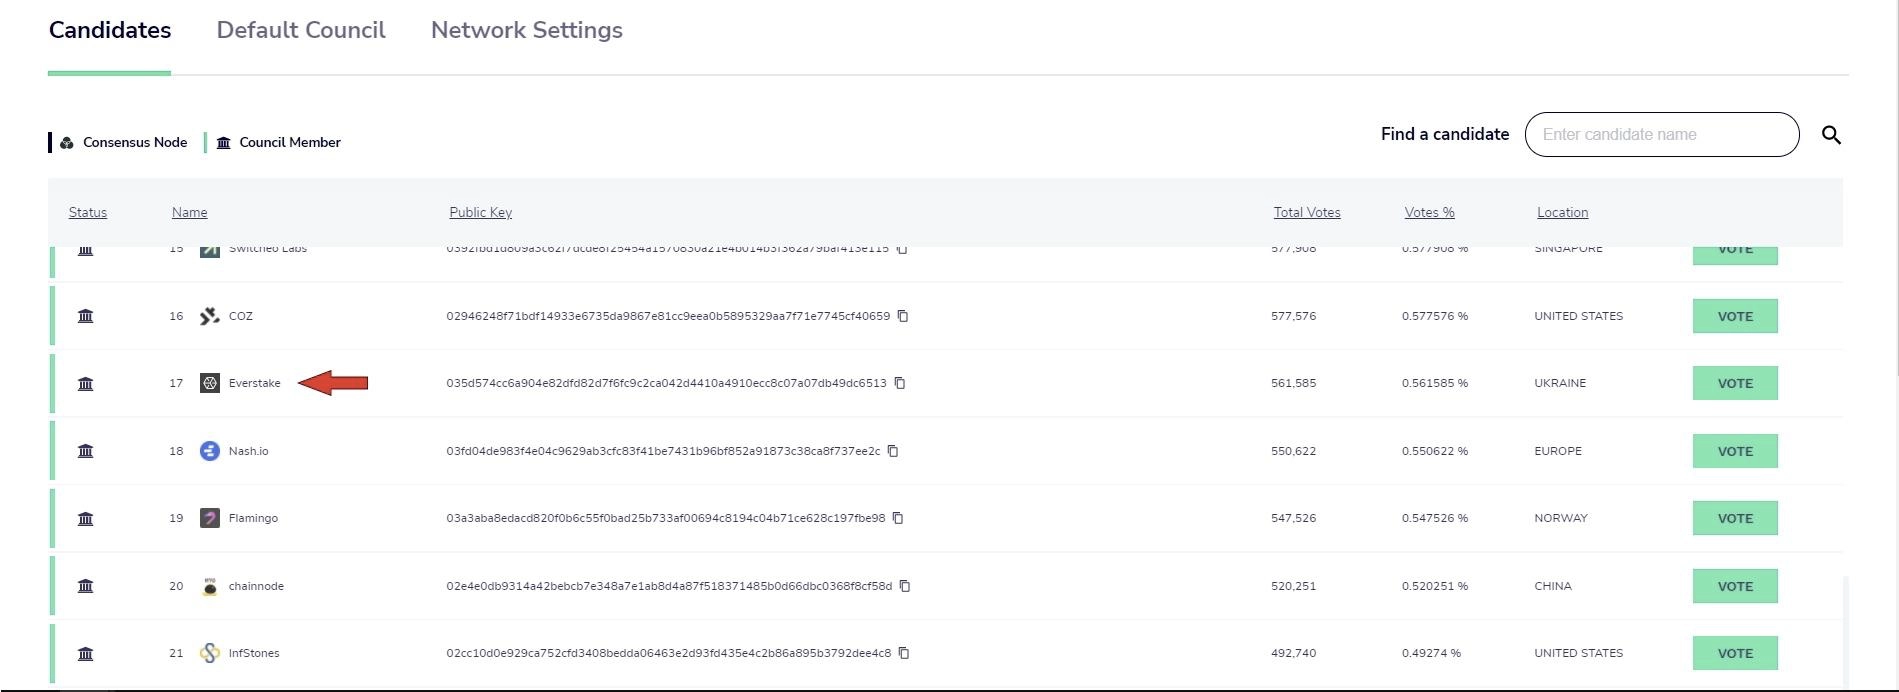1899x692 pixels.
Task: Sort by the Name column header
Action: [x=189, y=212]
